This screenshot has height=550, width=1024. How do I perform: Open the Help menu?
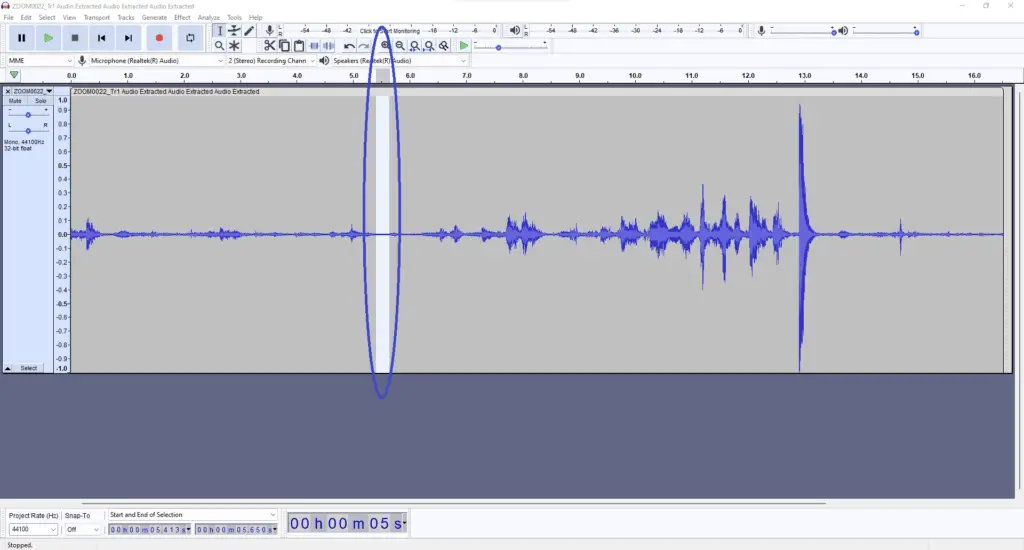pyautogui.click(x=255, y=18)
